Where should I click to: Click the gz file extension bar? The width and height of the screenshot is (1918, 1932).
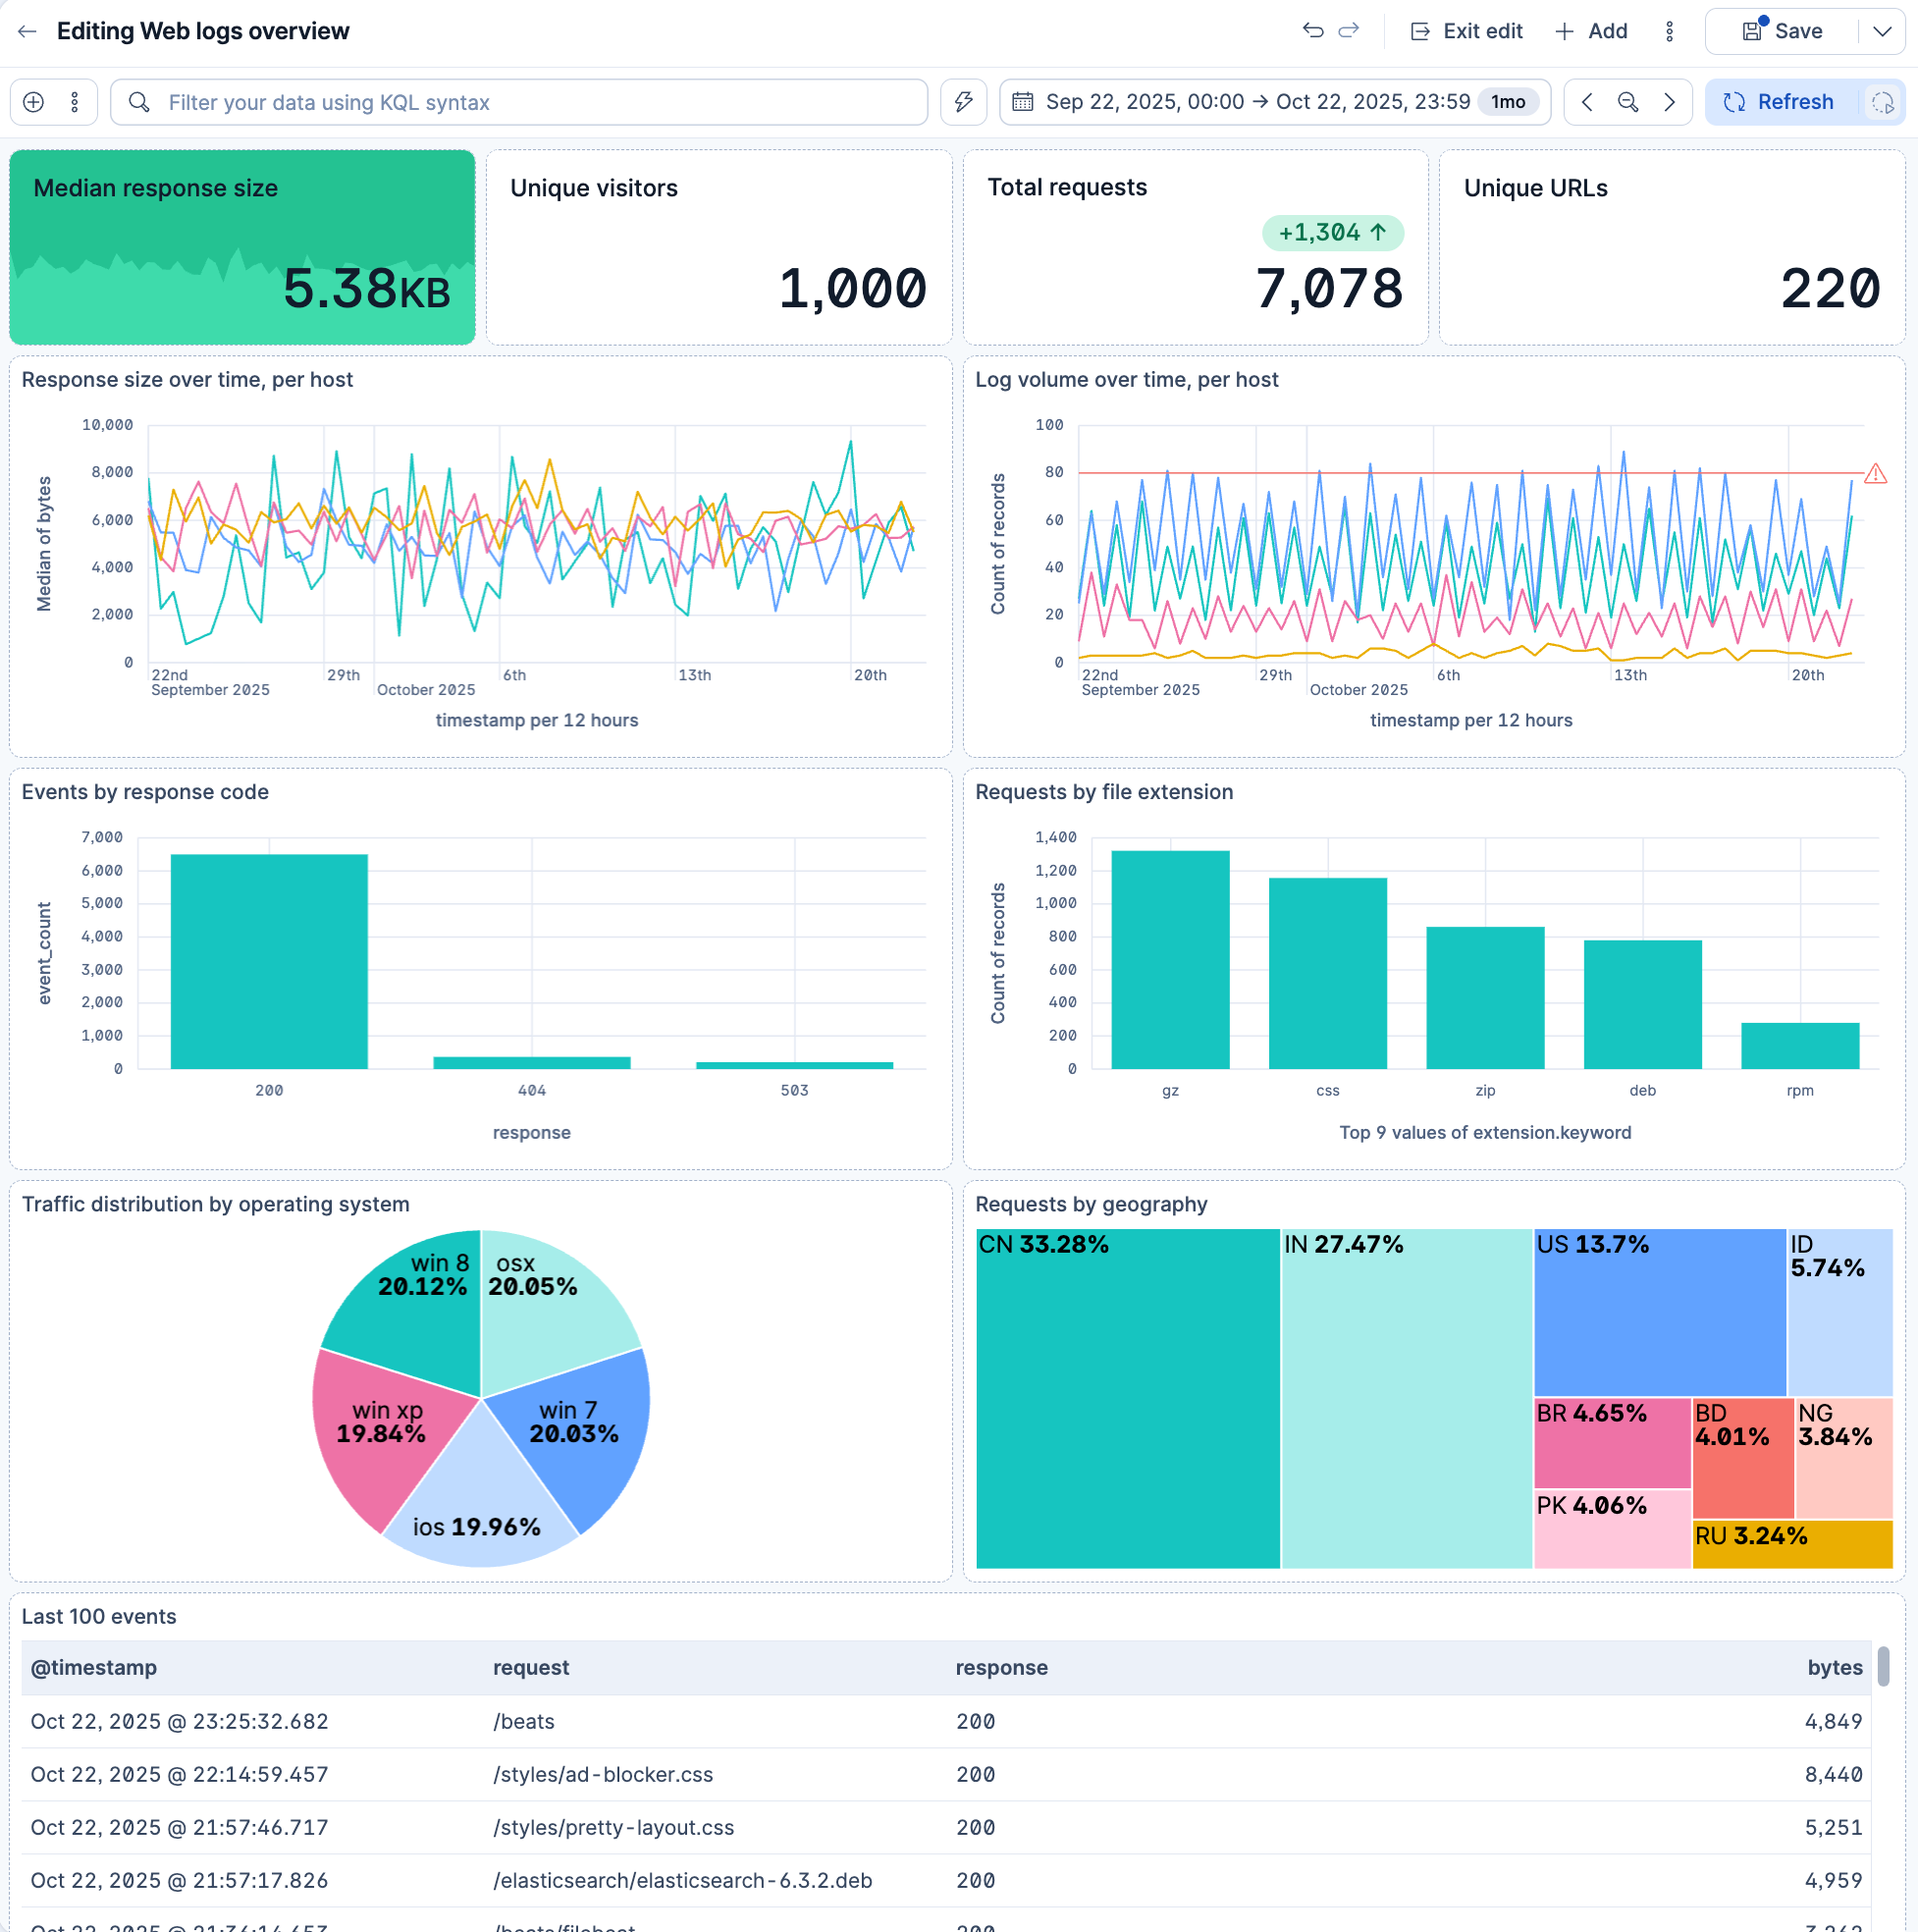click(x=1170, y=960)
